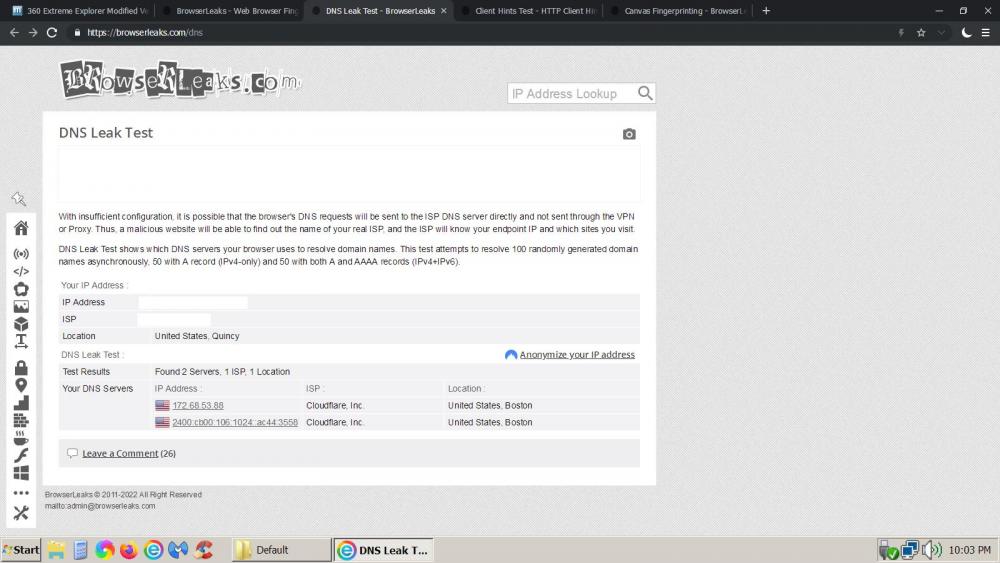The width and height of the screenshot is (1000, 563).
Task: Click the lightning bolt speed-mode icon
Action: [901, 33]
